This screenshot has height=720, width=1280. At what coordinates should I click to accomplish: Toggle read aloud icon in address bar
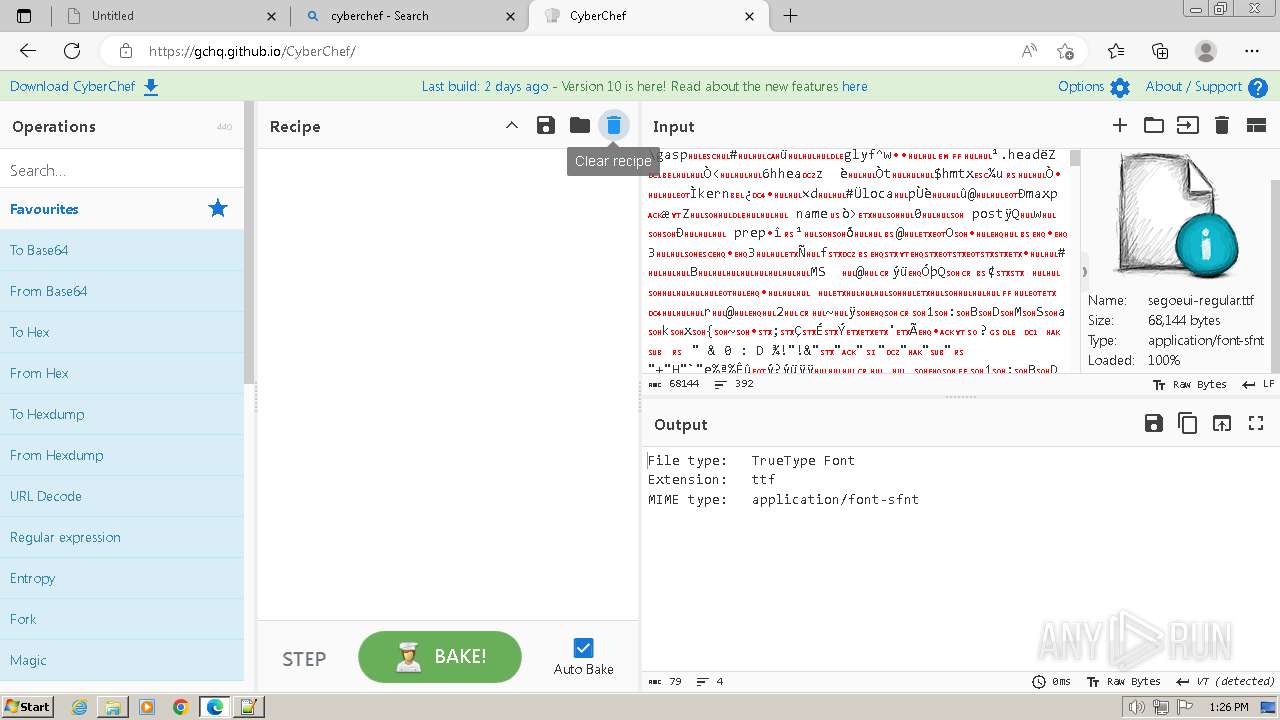(1029, 51)
